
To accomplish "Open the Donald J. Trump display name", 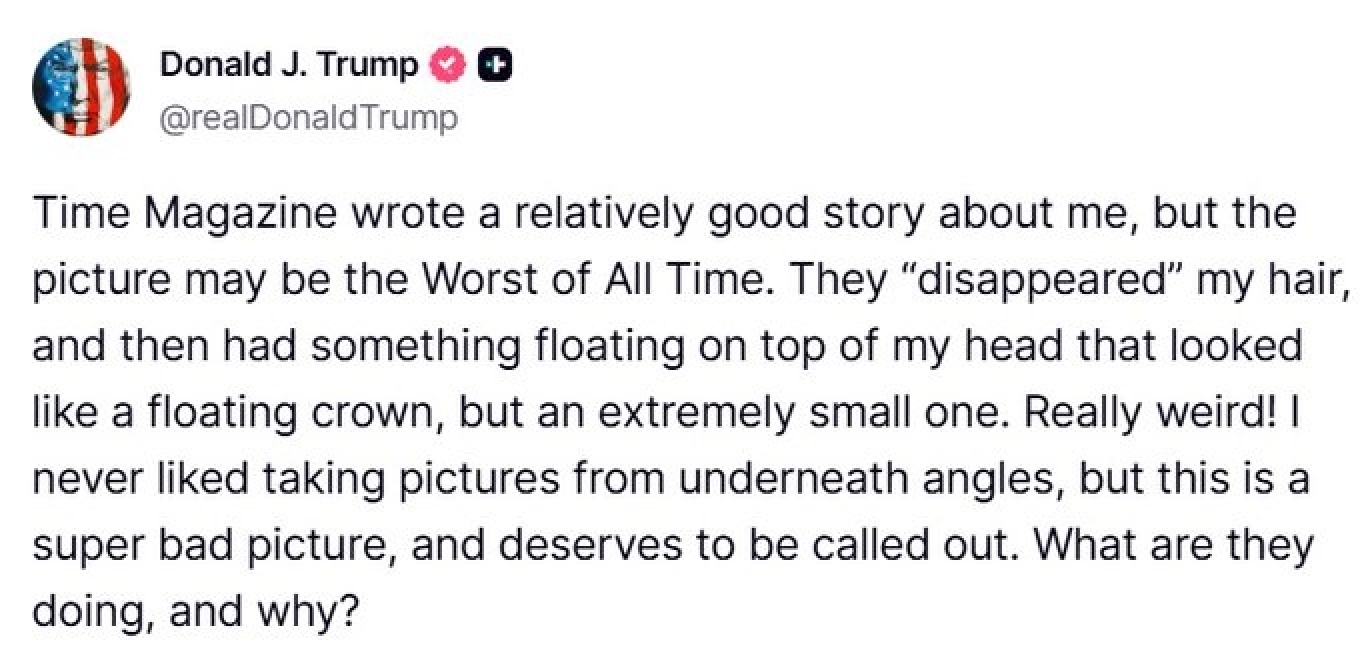I will click(288, 66).
